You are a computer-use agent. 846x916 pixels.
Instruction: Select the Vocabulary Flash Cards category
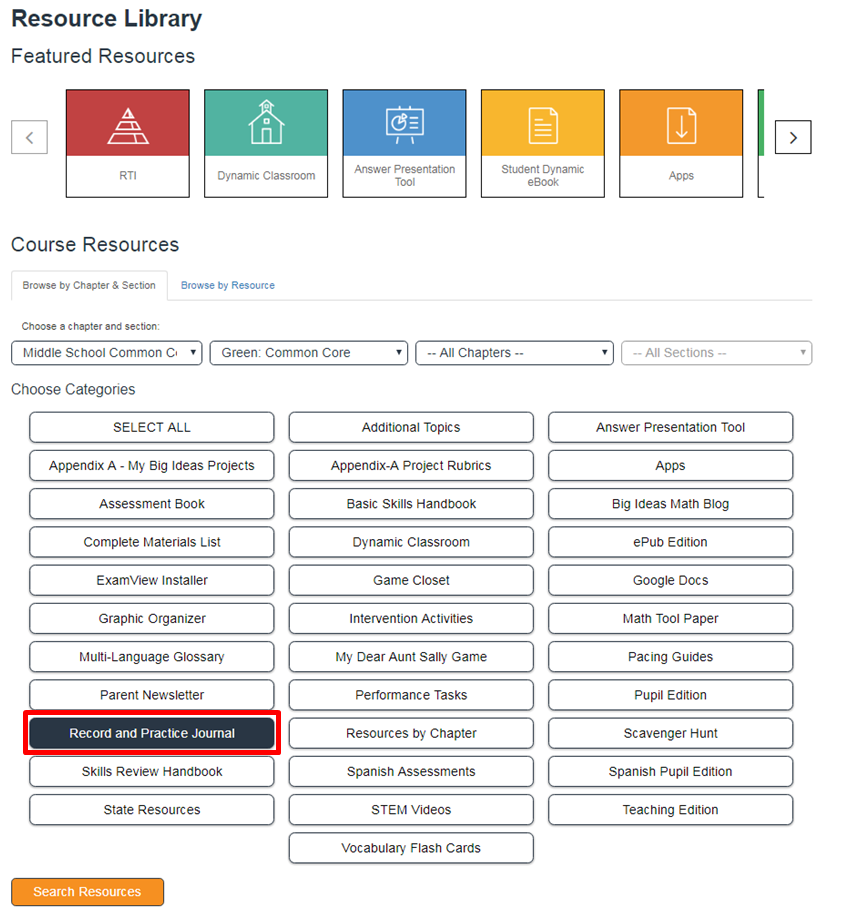(x=411, y=848)
